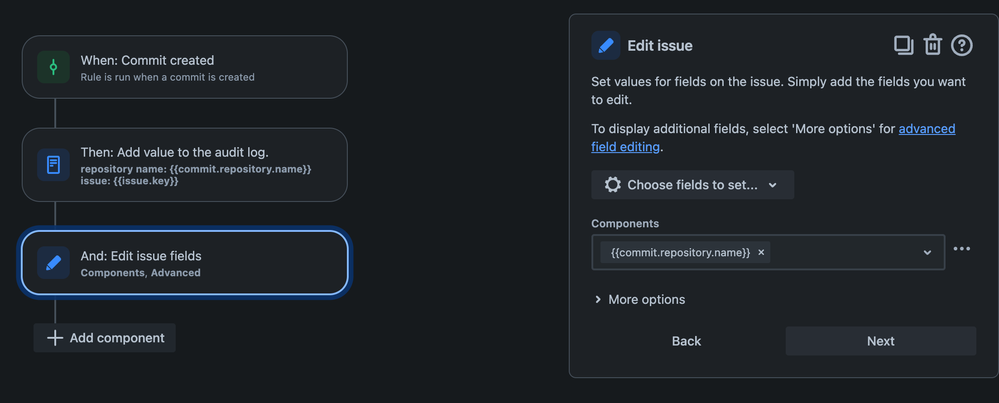999x403 pixels.
Task: Click the green commit trigger icon
Action: (53, 67)
